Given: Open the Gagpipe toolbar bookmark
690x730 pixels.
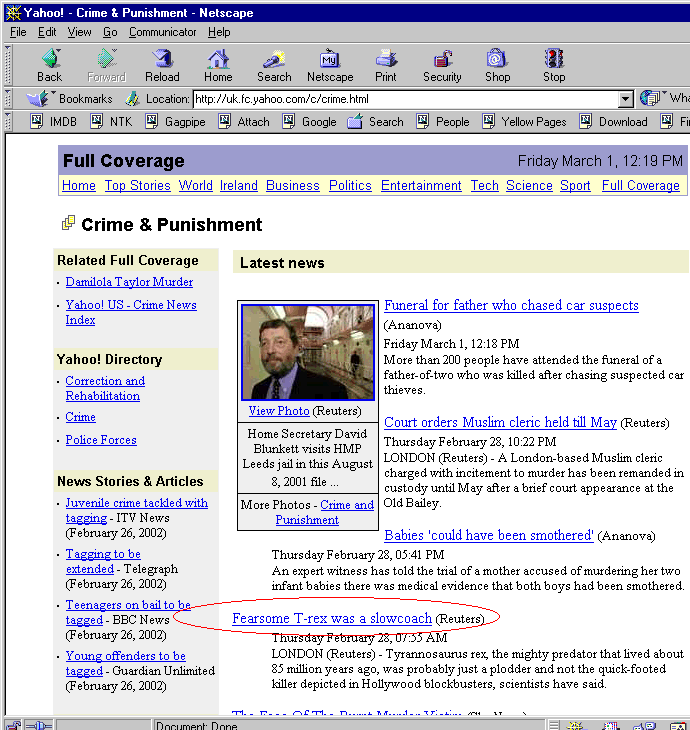Looking at the screenshot, I should [175, 122].
